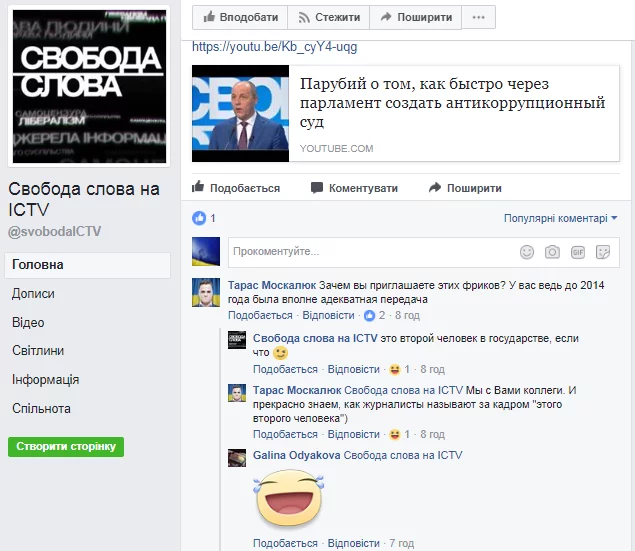Click the Вподобати page like button

coord(240,17)
